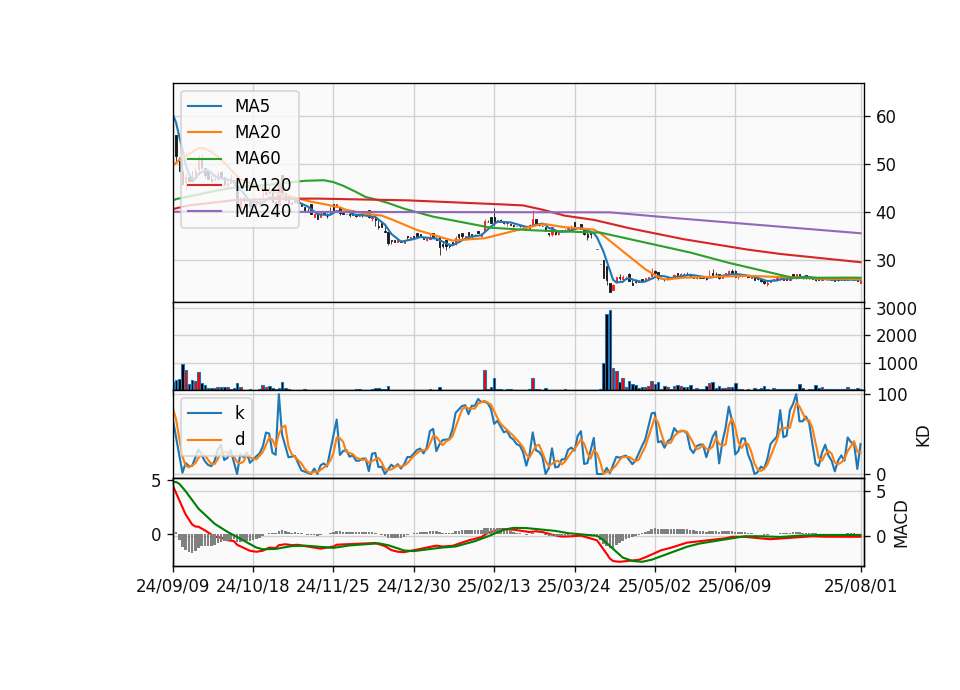Click the 25/05/02 date label
The height and width of the screenshot is (690, 960).
point(654,586)
